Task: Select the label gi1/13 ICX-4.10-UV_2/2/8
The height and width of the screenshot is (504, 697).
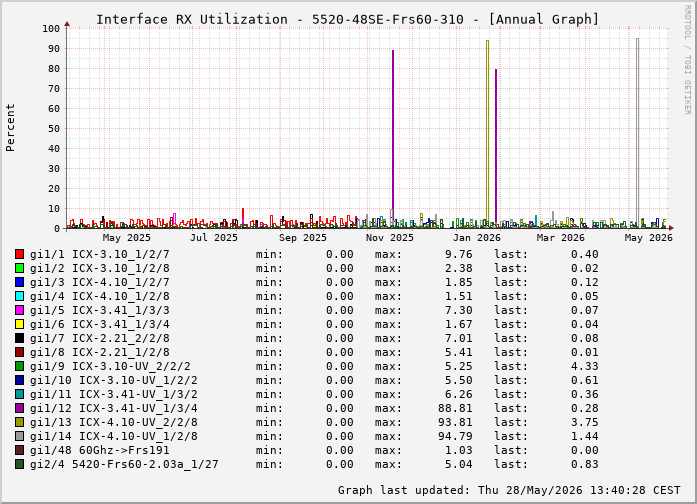Action: (114, 422)
